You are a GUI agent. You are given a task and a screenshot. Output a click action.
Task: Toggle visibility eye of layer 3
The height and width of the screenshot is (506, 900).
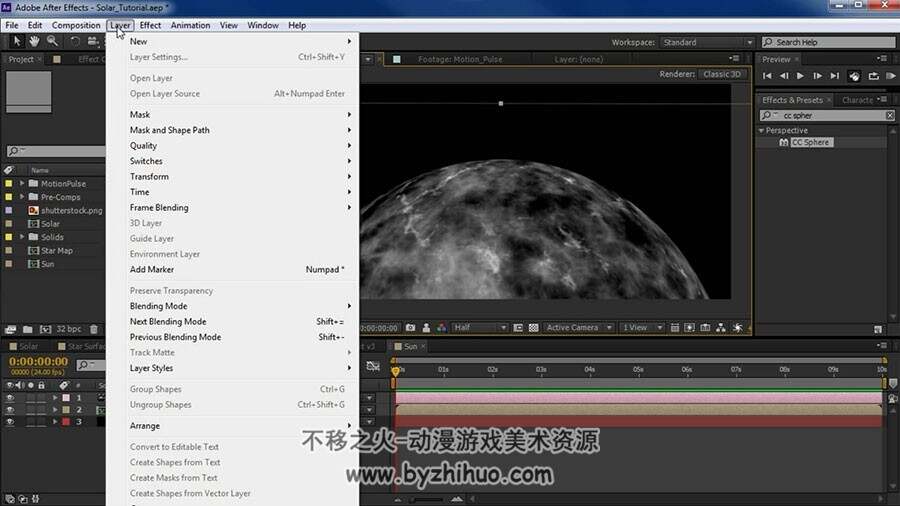click(10, 422)
